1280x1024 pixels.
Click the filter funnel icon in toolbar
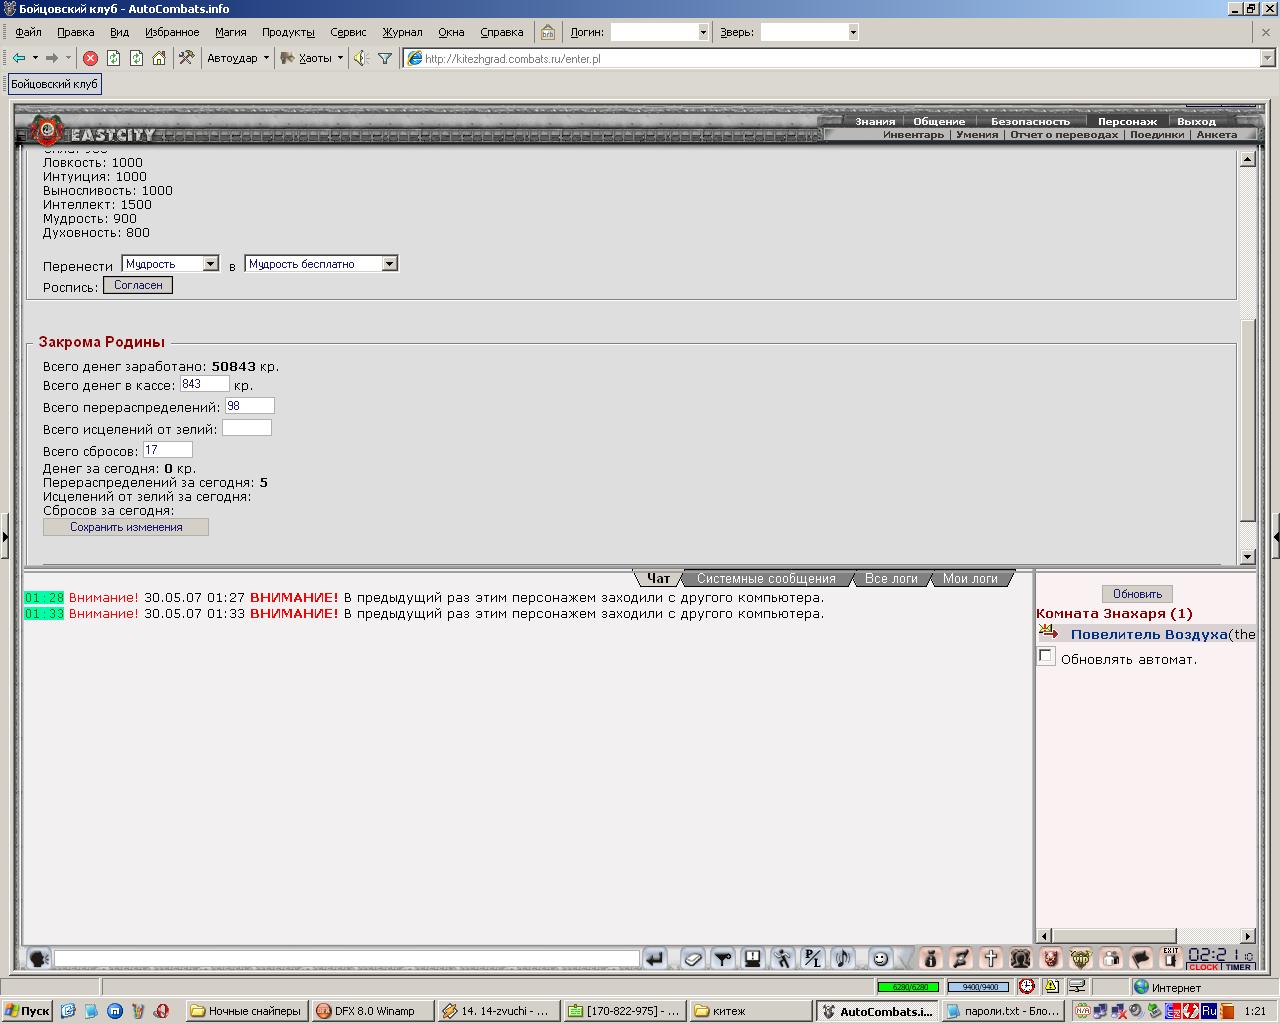pyautogui.click(x=384, y=58)
